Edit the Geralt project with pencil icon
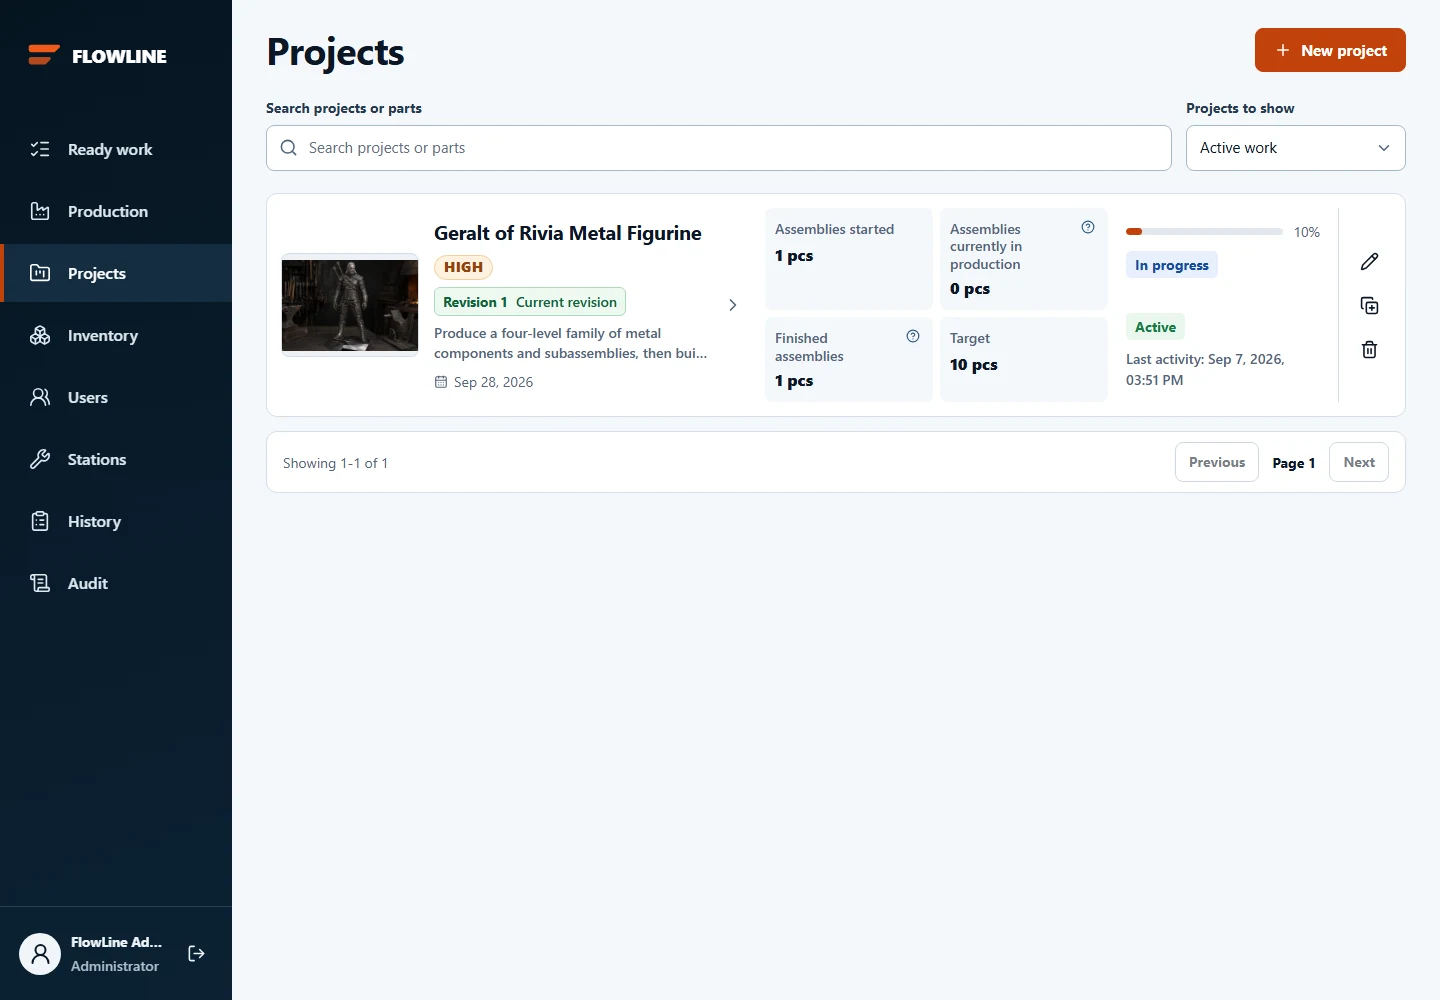This screenshot has width=1440, height=1000. [1370, 261]
